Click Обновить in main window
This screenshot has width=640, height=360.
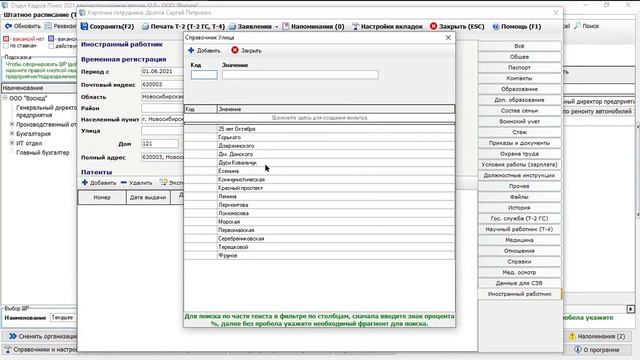coord(23,26)
